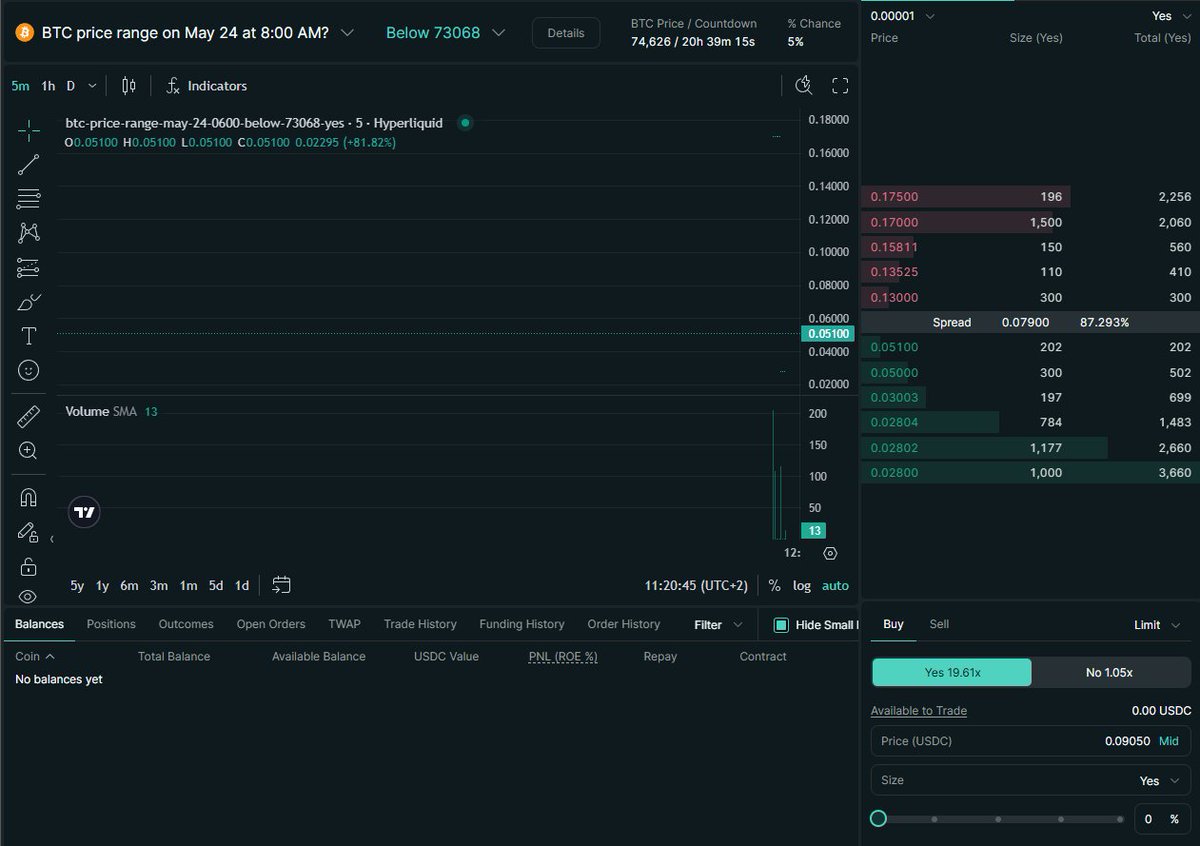Toggle percent scale on chart
The image size is (1200, 846).
pos(774,586)
